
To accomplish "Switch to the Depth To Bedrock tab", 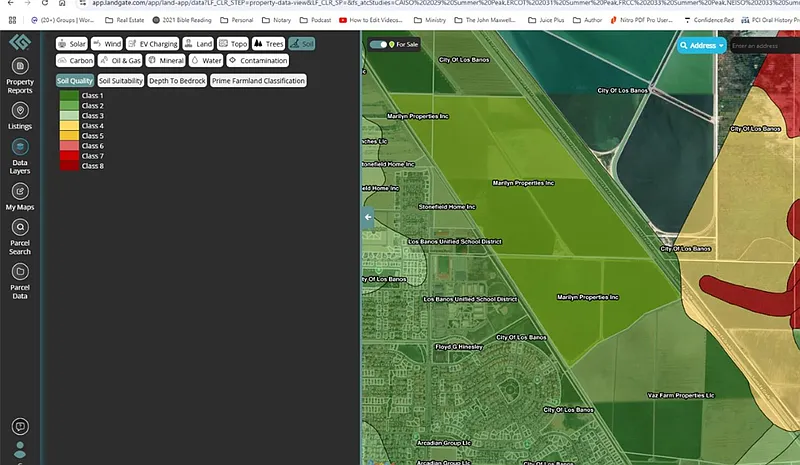I will click(x=177, y=80).
